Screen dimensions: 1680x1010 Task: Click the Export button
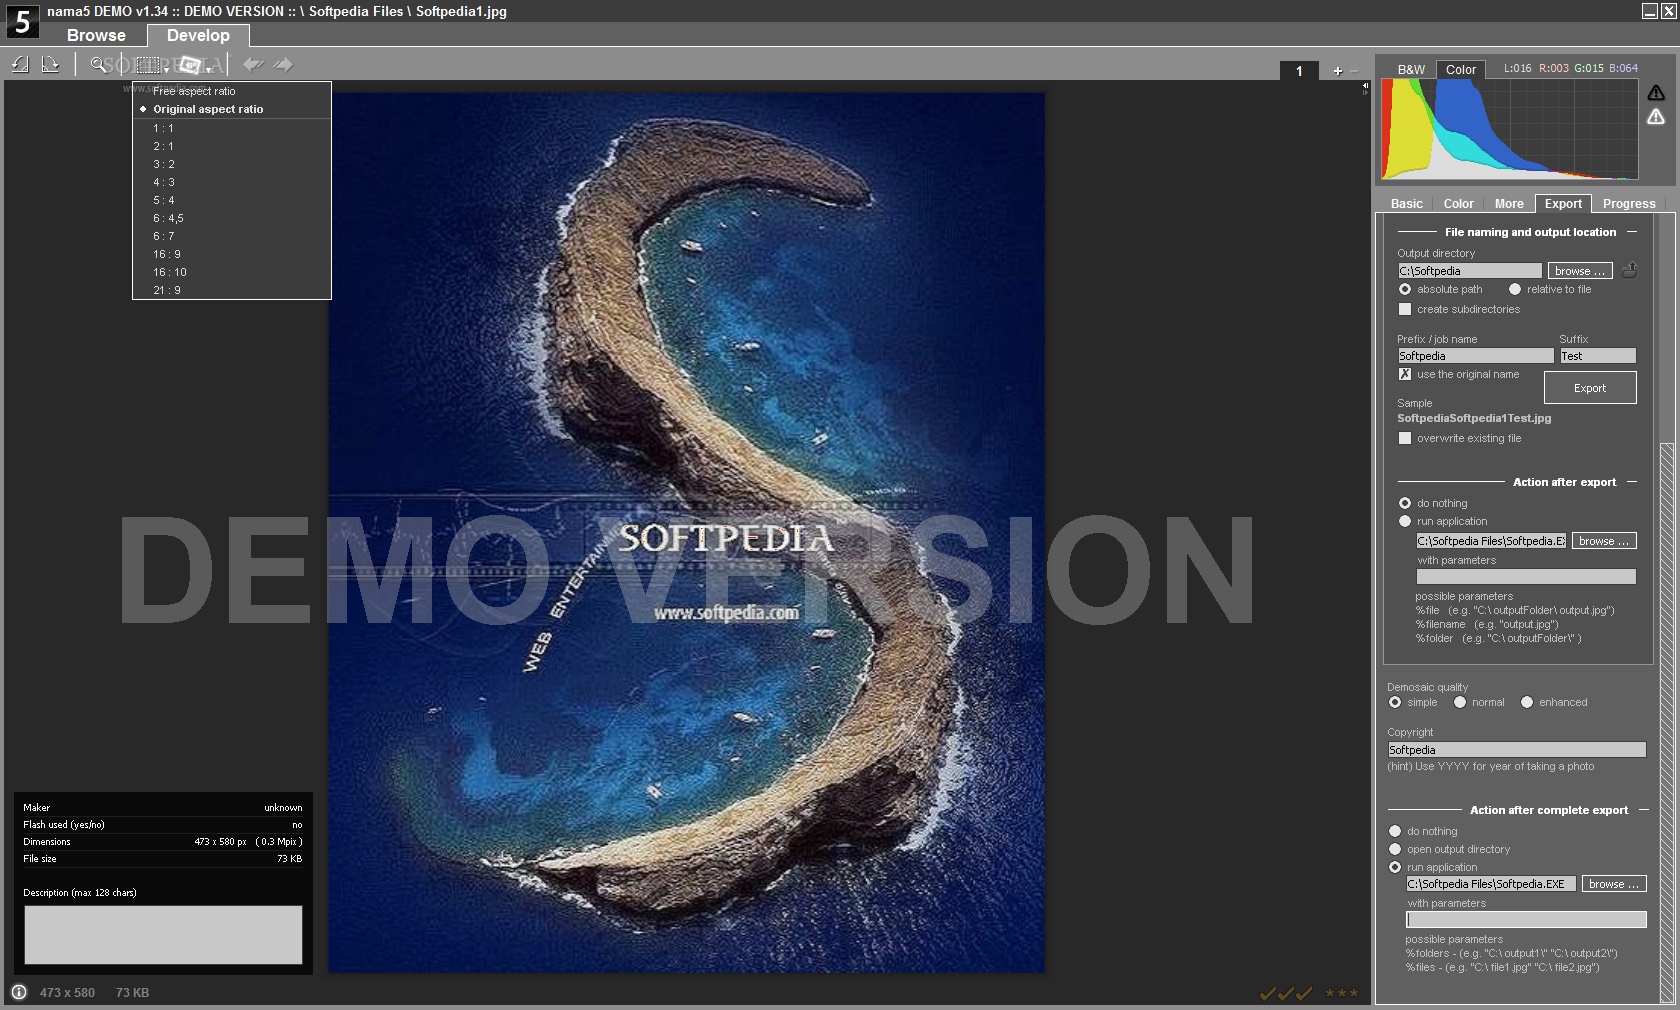click(x=1590, y=388)
